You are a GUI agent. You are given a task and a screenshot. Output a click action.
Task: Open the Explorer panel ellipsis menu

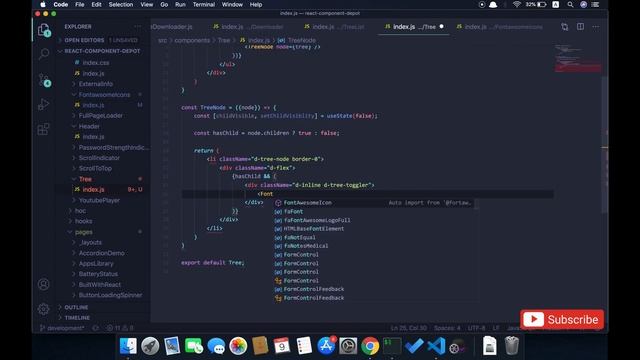pos(138,27)
